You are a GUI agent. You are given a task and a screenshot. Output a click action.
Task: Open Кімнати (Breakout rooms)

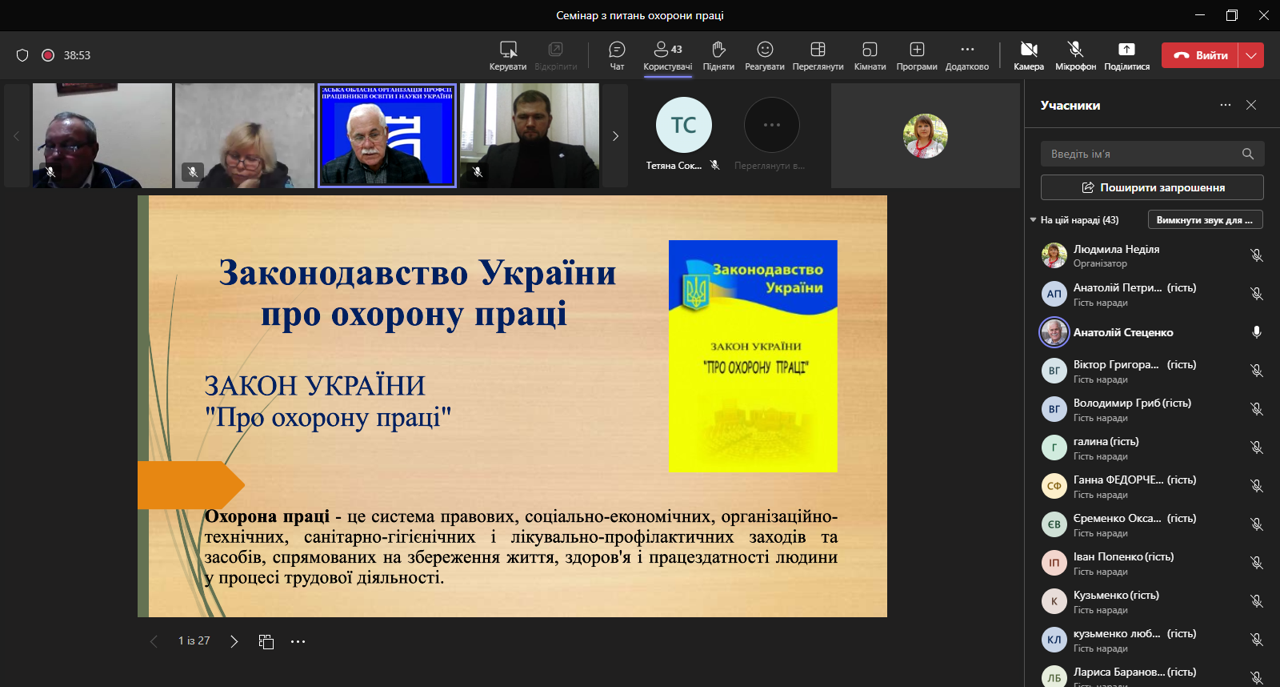(869, 55)
